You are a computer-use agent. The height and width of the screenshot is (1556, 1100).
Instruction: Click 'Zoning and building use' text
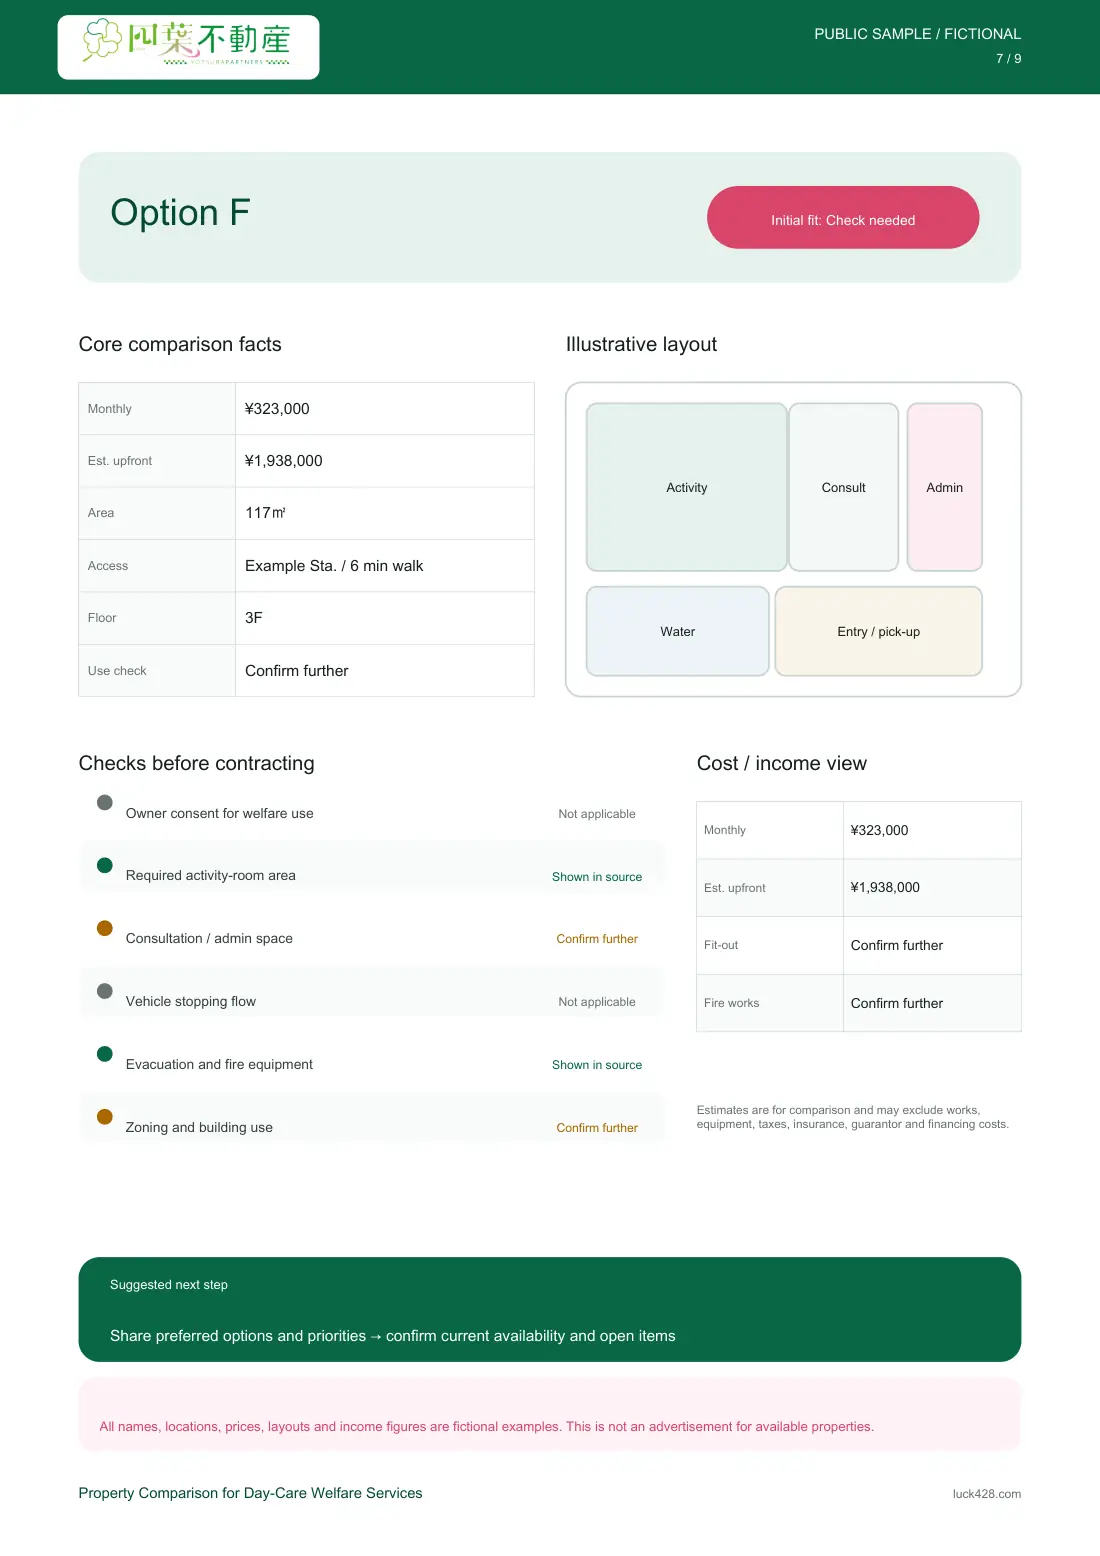point(199,1127)
